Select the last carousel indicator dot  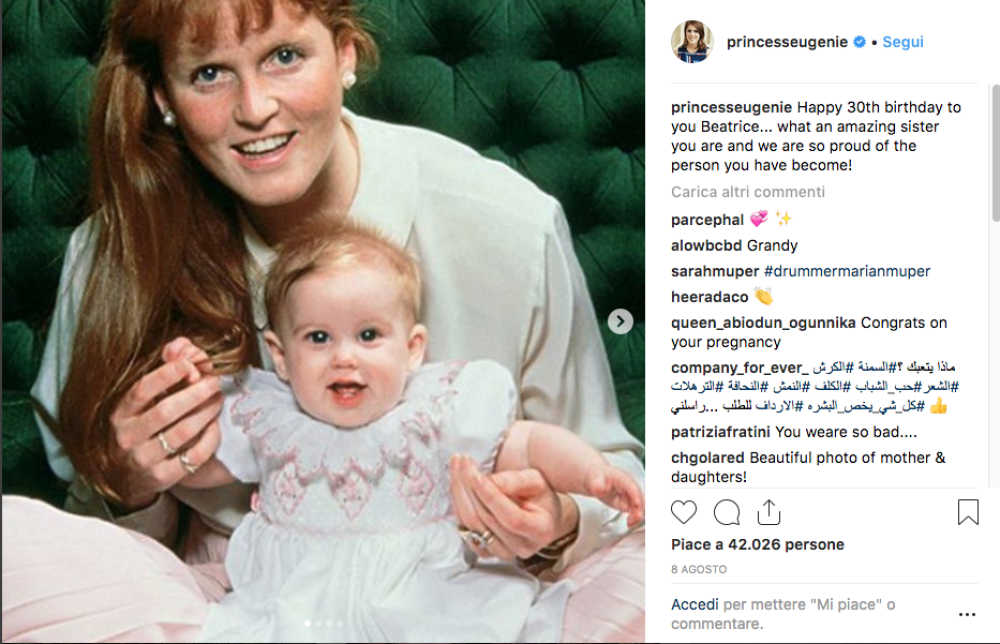[340, 623]
